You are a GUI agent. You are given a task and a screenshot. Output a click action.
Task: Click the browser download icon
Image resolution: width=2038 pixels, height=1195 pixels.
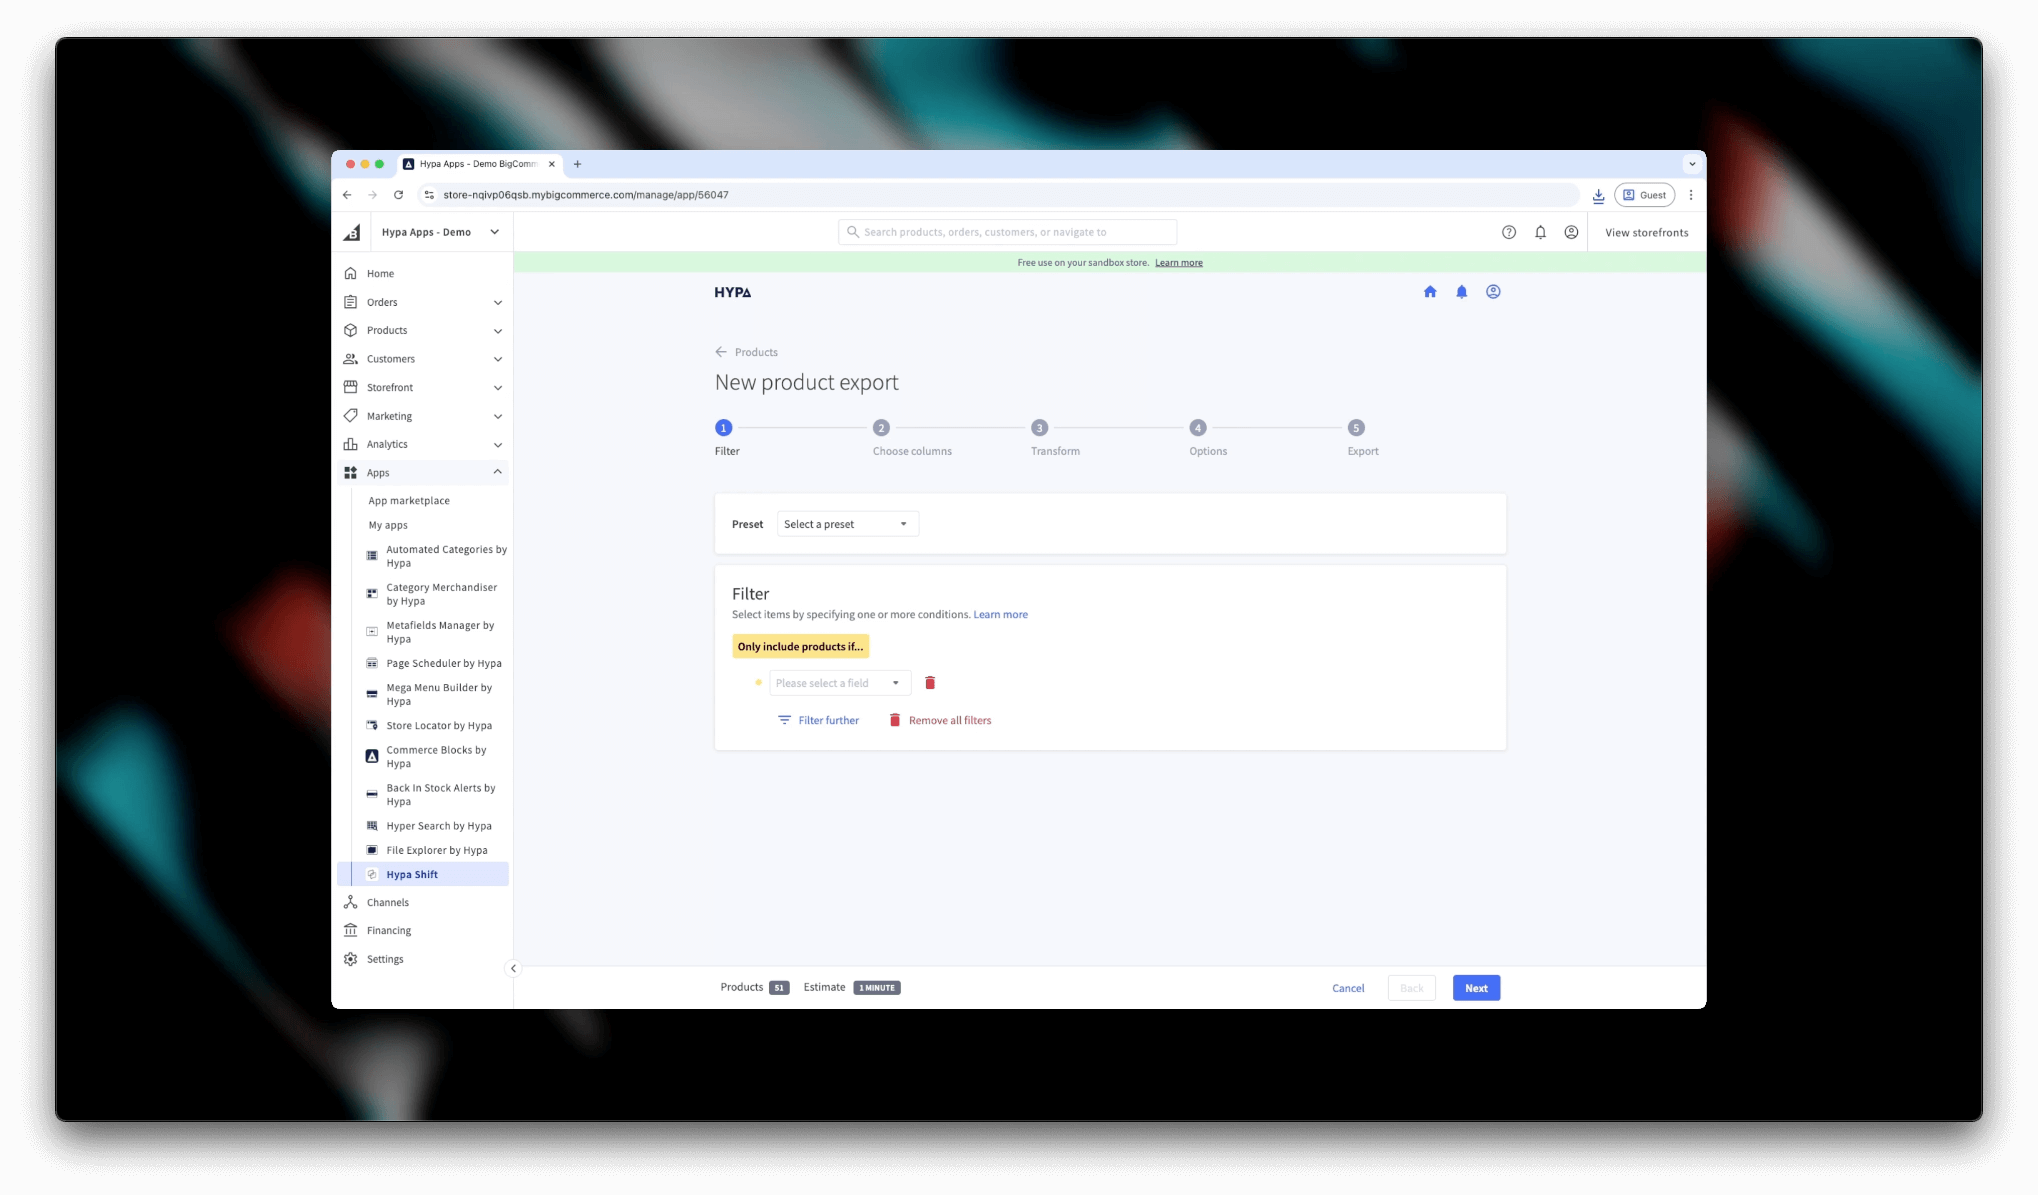pos(1598,195)
